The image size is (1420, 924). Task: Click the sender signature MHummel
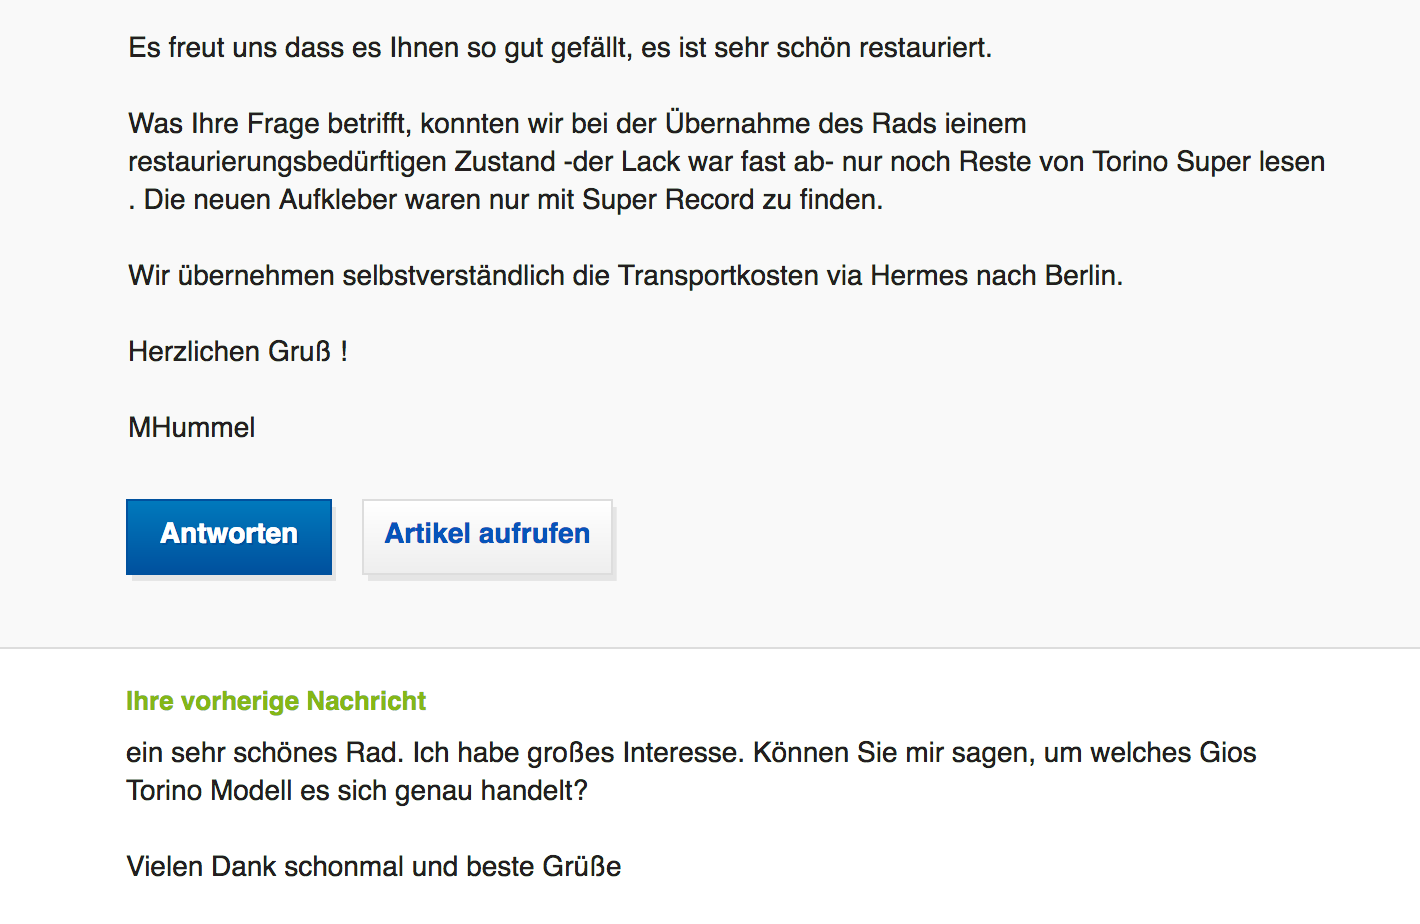point(192,428)
